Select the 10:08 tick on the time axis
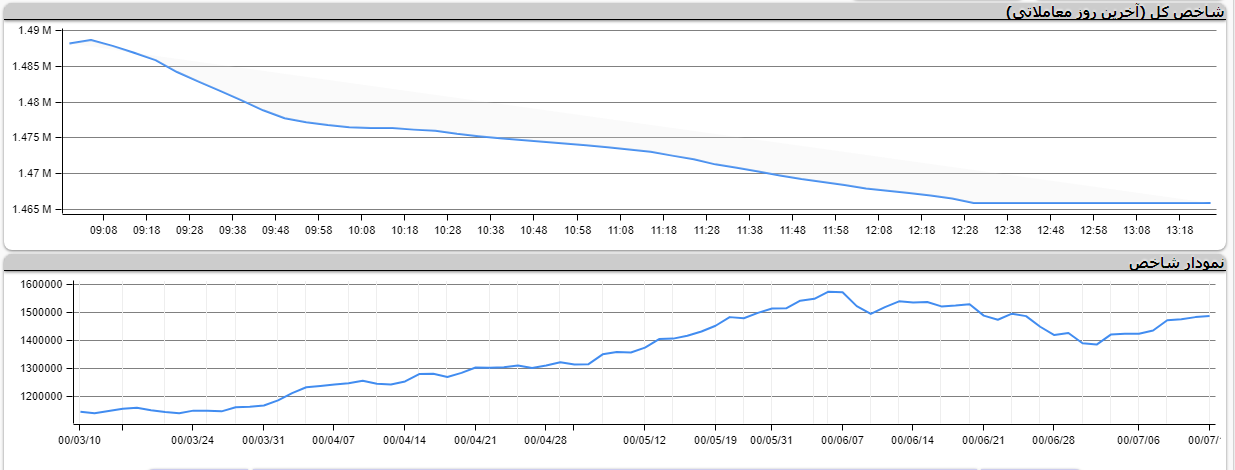1235x470 pixels. 361,231
